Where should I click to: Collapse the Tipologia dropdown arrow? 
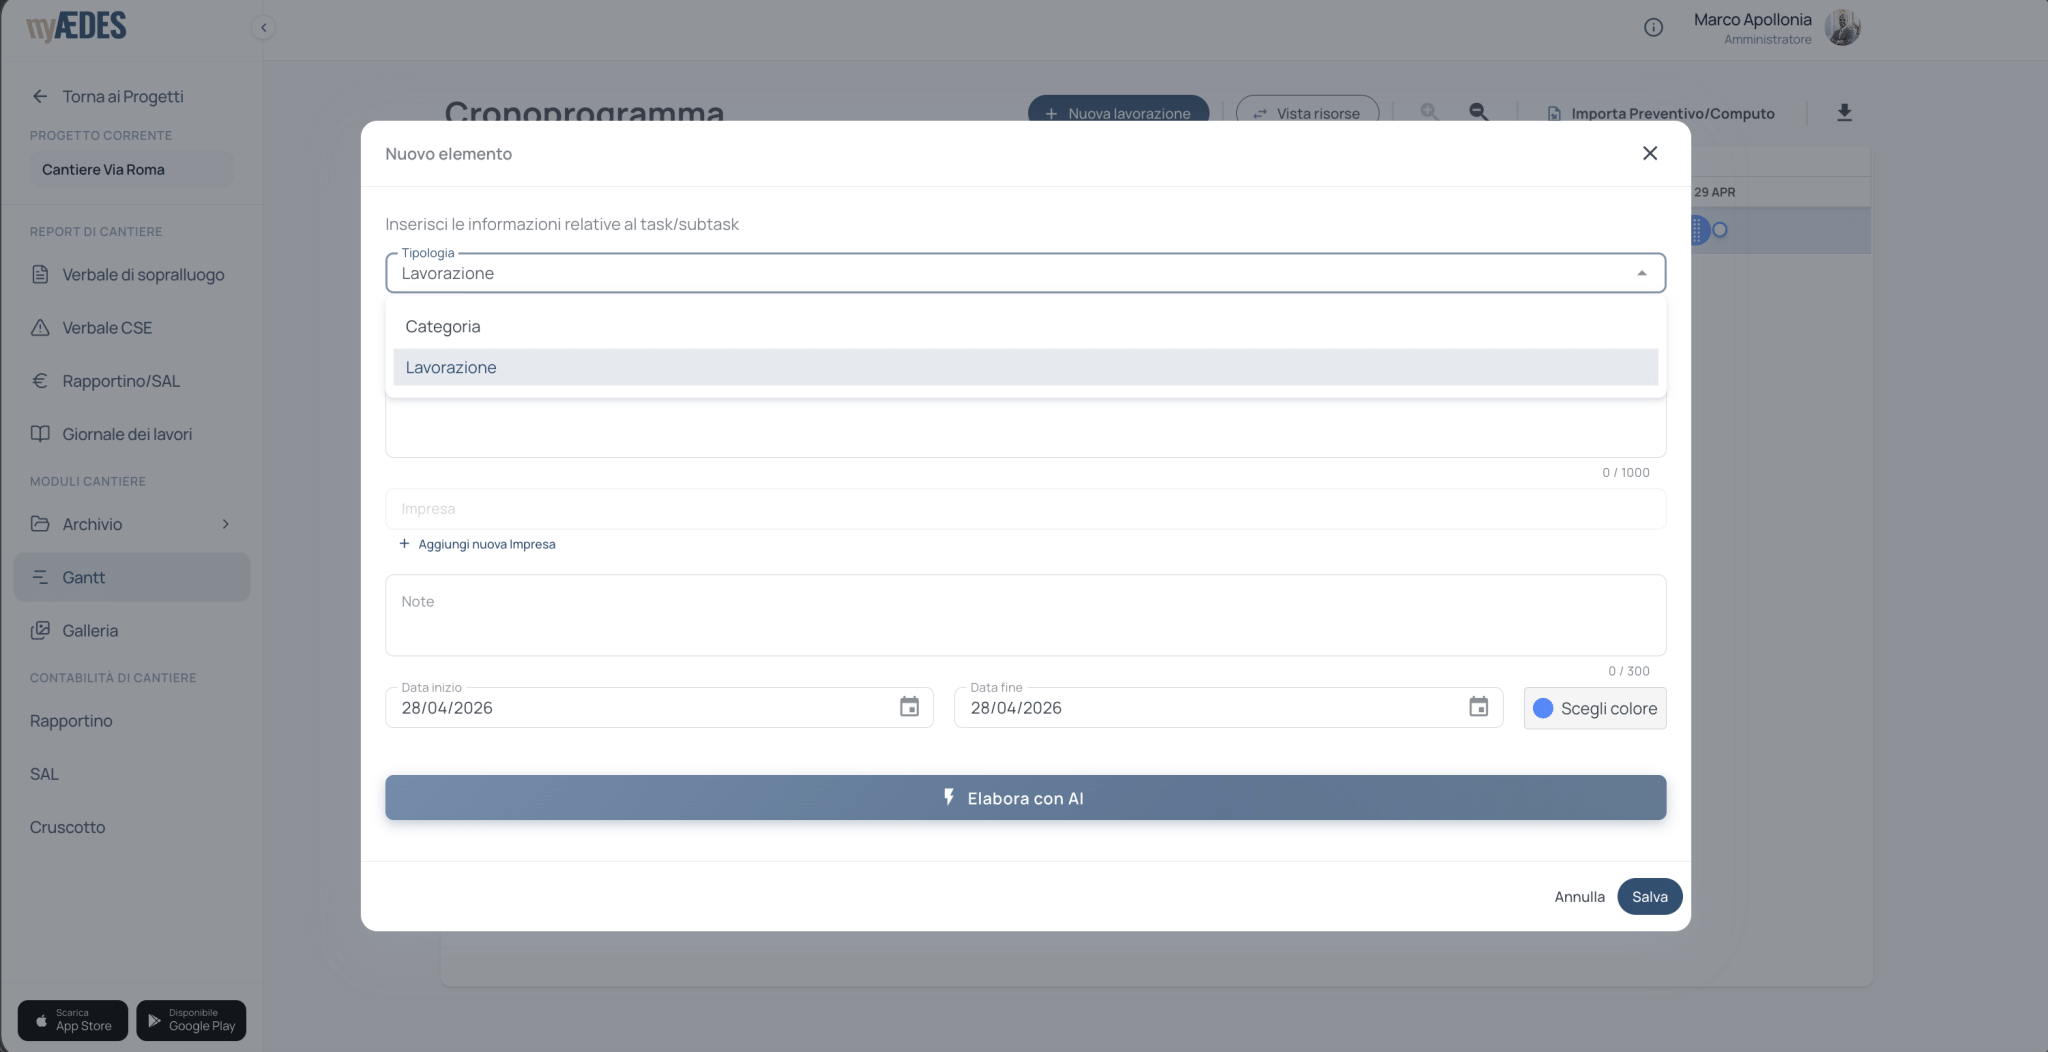point(1641,273)
